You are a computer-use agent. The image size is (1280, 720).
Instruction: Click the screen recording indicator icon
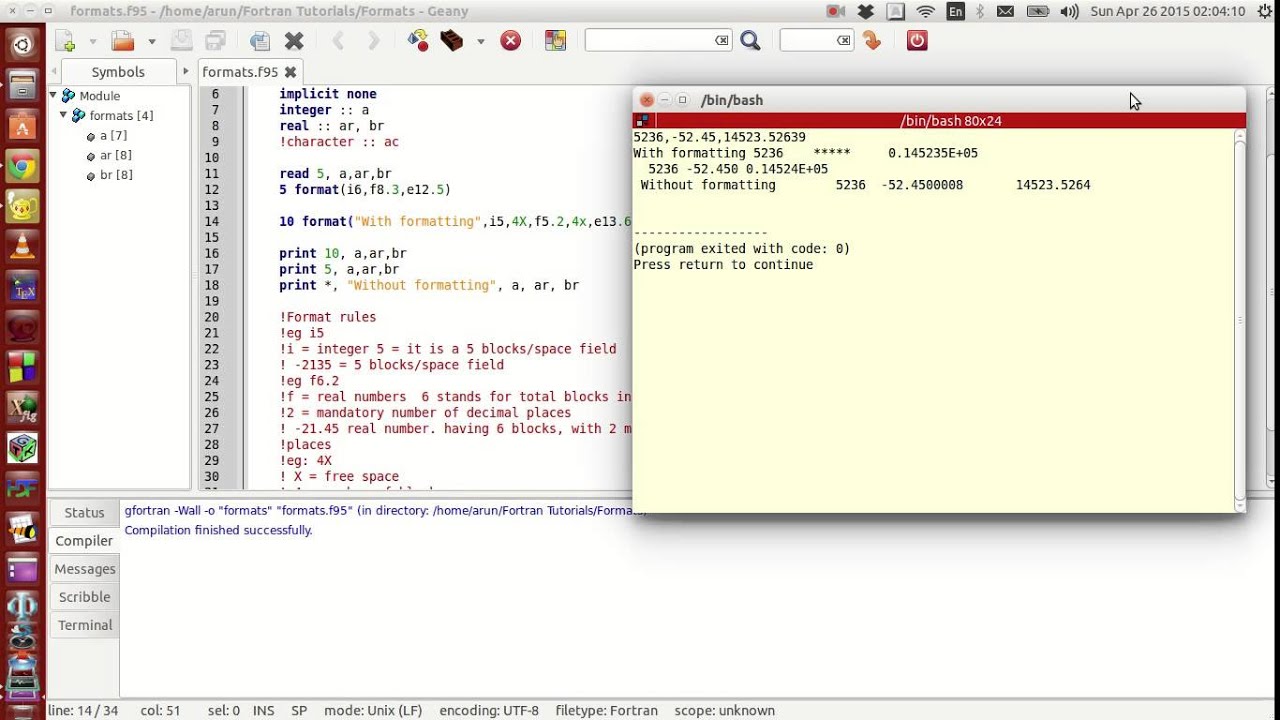pyautogui.click(x=836, y=11)
